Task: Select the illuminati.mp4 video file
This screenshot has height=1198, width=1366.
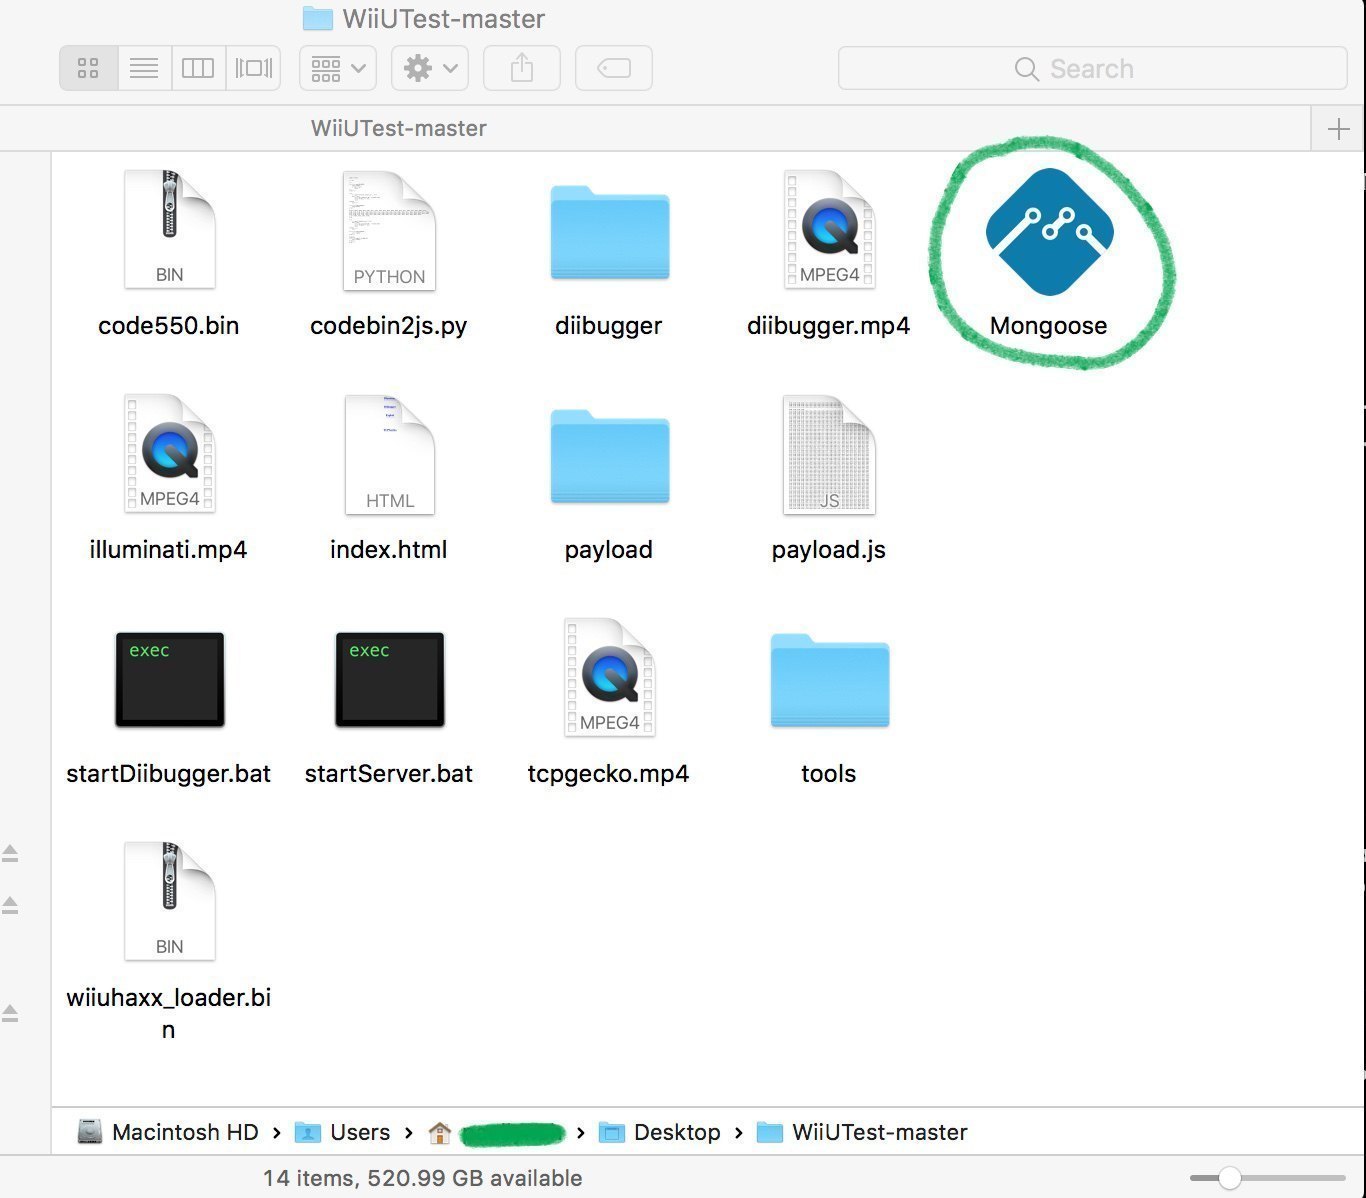Action: 169,454
